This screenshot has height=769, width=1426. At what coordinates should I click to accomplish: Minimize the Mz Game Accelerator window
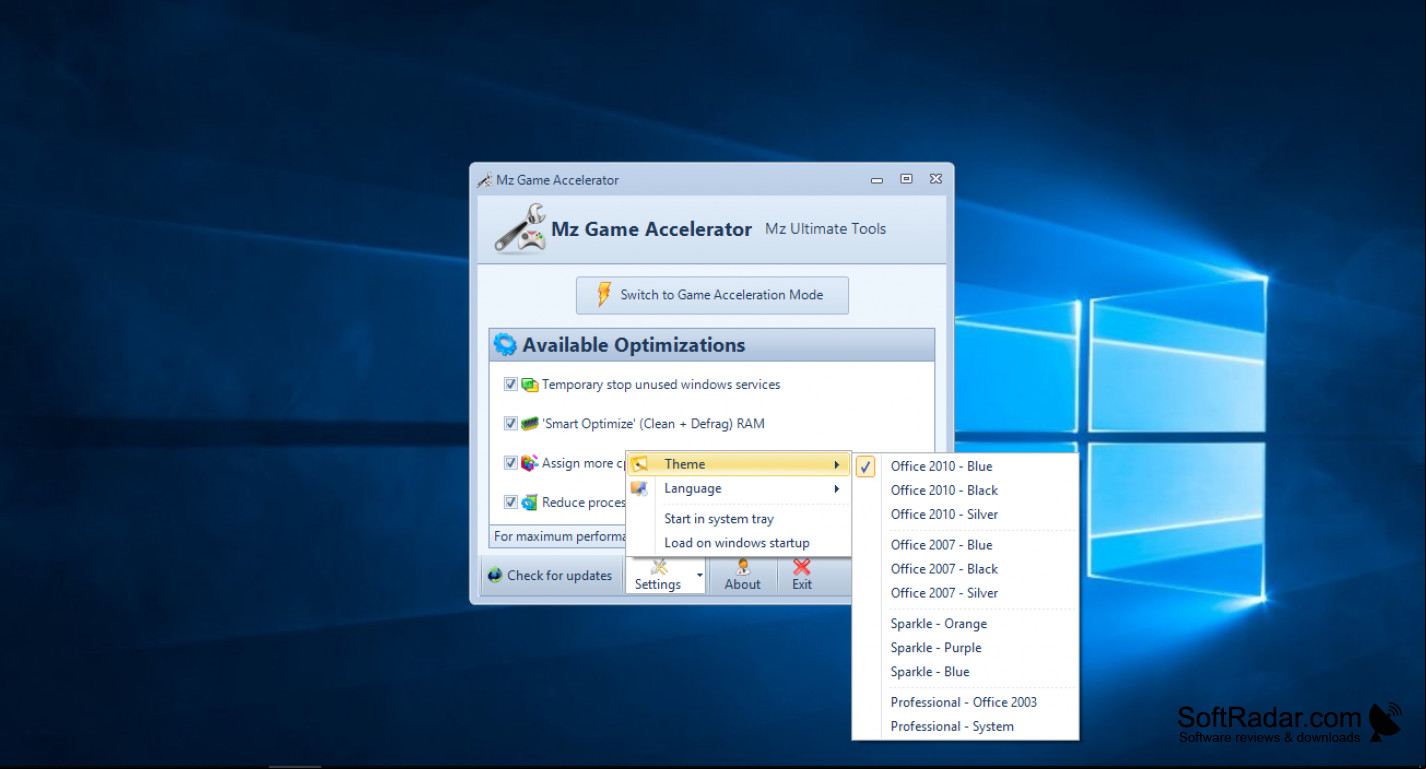(877, 180)
